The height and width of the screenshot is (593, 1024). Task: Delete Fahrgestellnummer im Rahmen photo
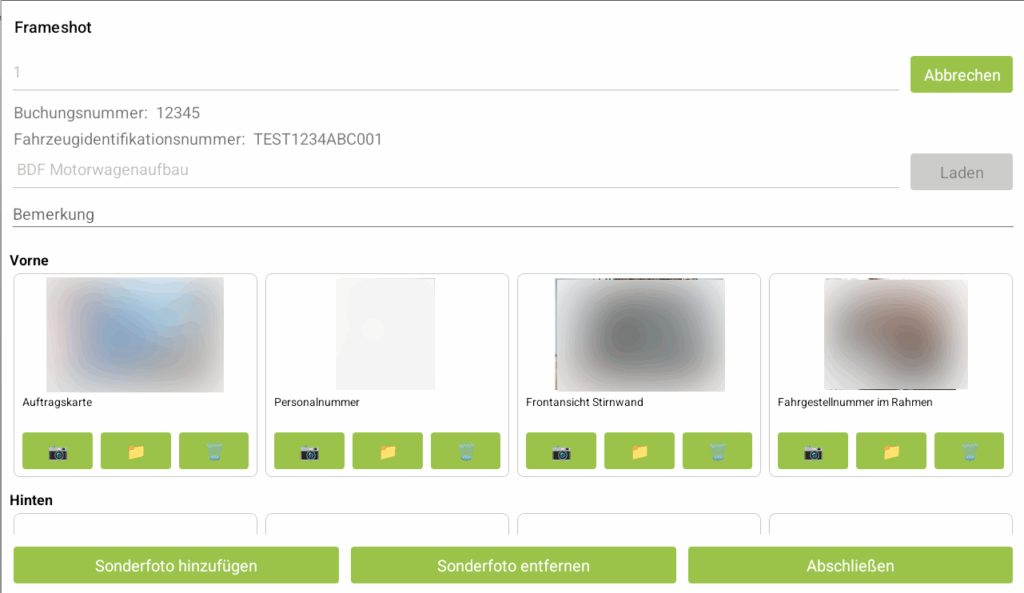[x=969, y=451]
